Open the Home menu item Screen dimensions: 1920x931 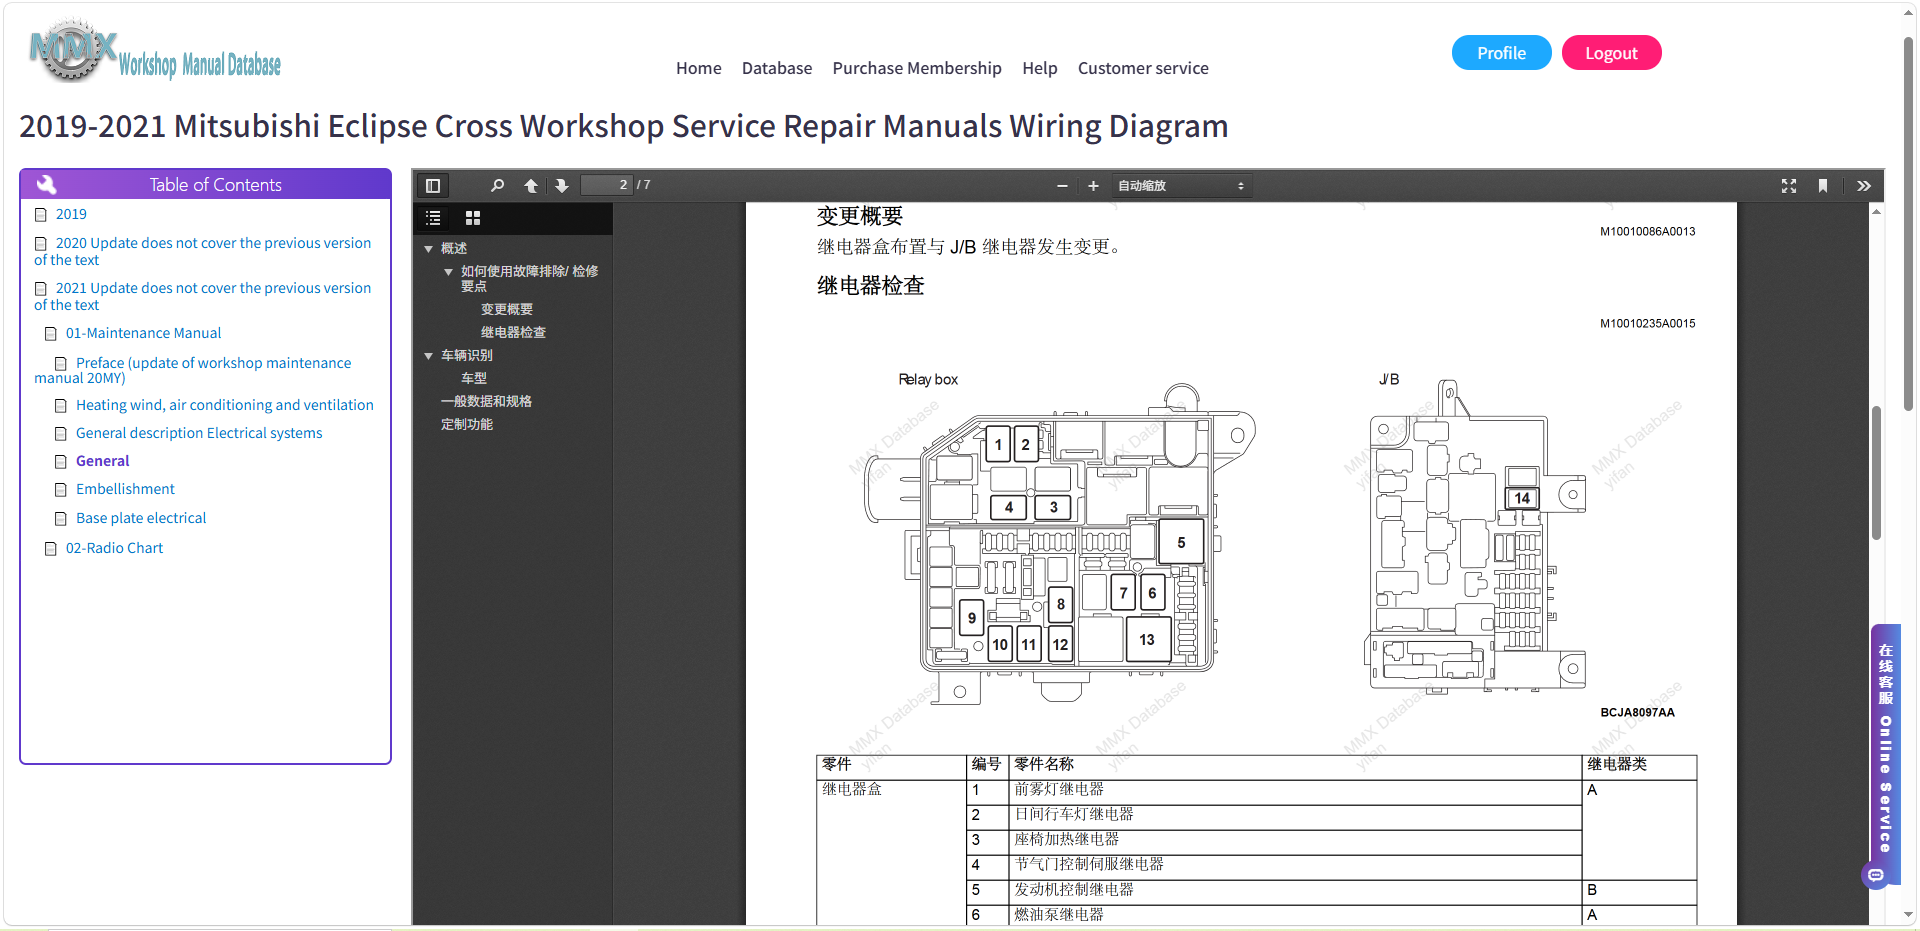[x=699, y=68]
